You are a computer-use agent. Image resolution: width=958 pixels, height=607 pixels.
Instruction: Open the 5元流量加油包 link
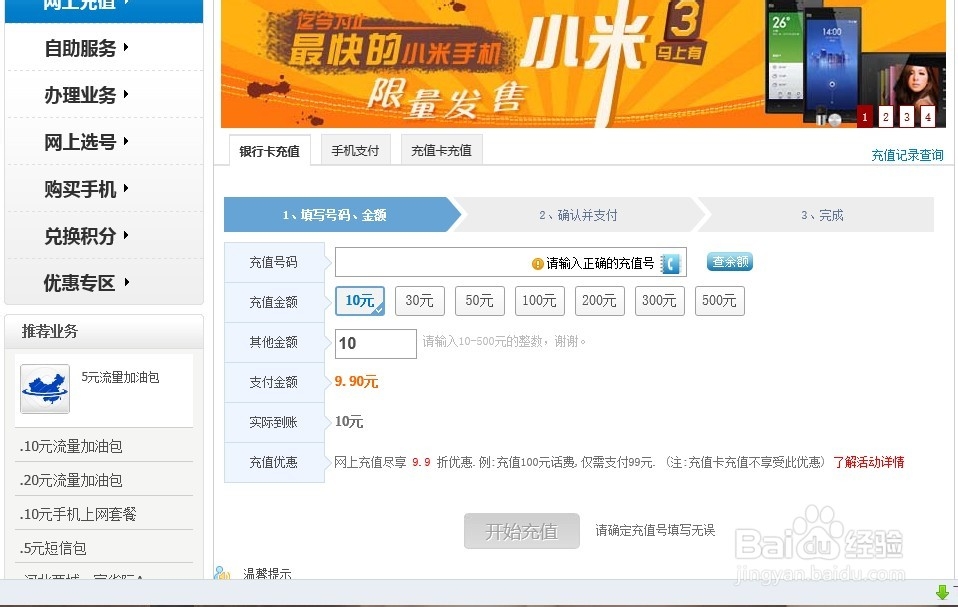[x=120, y=377]
